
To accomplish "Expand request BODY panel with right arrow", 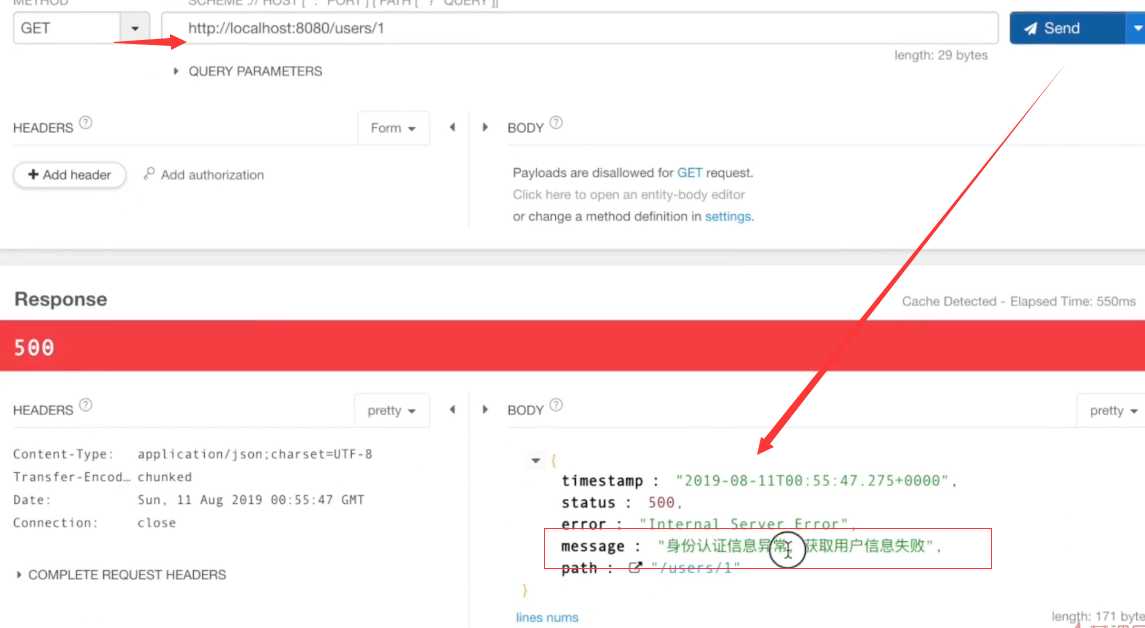I will click(x=485, y=127).
